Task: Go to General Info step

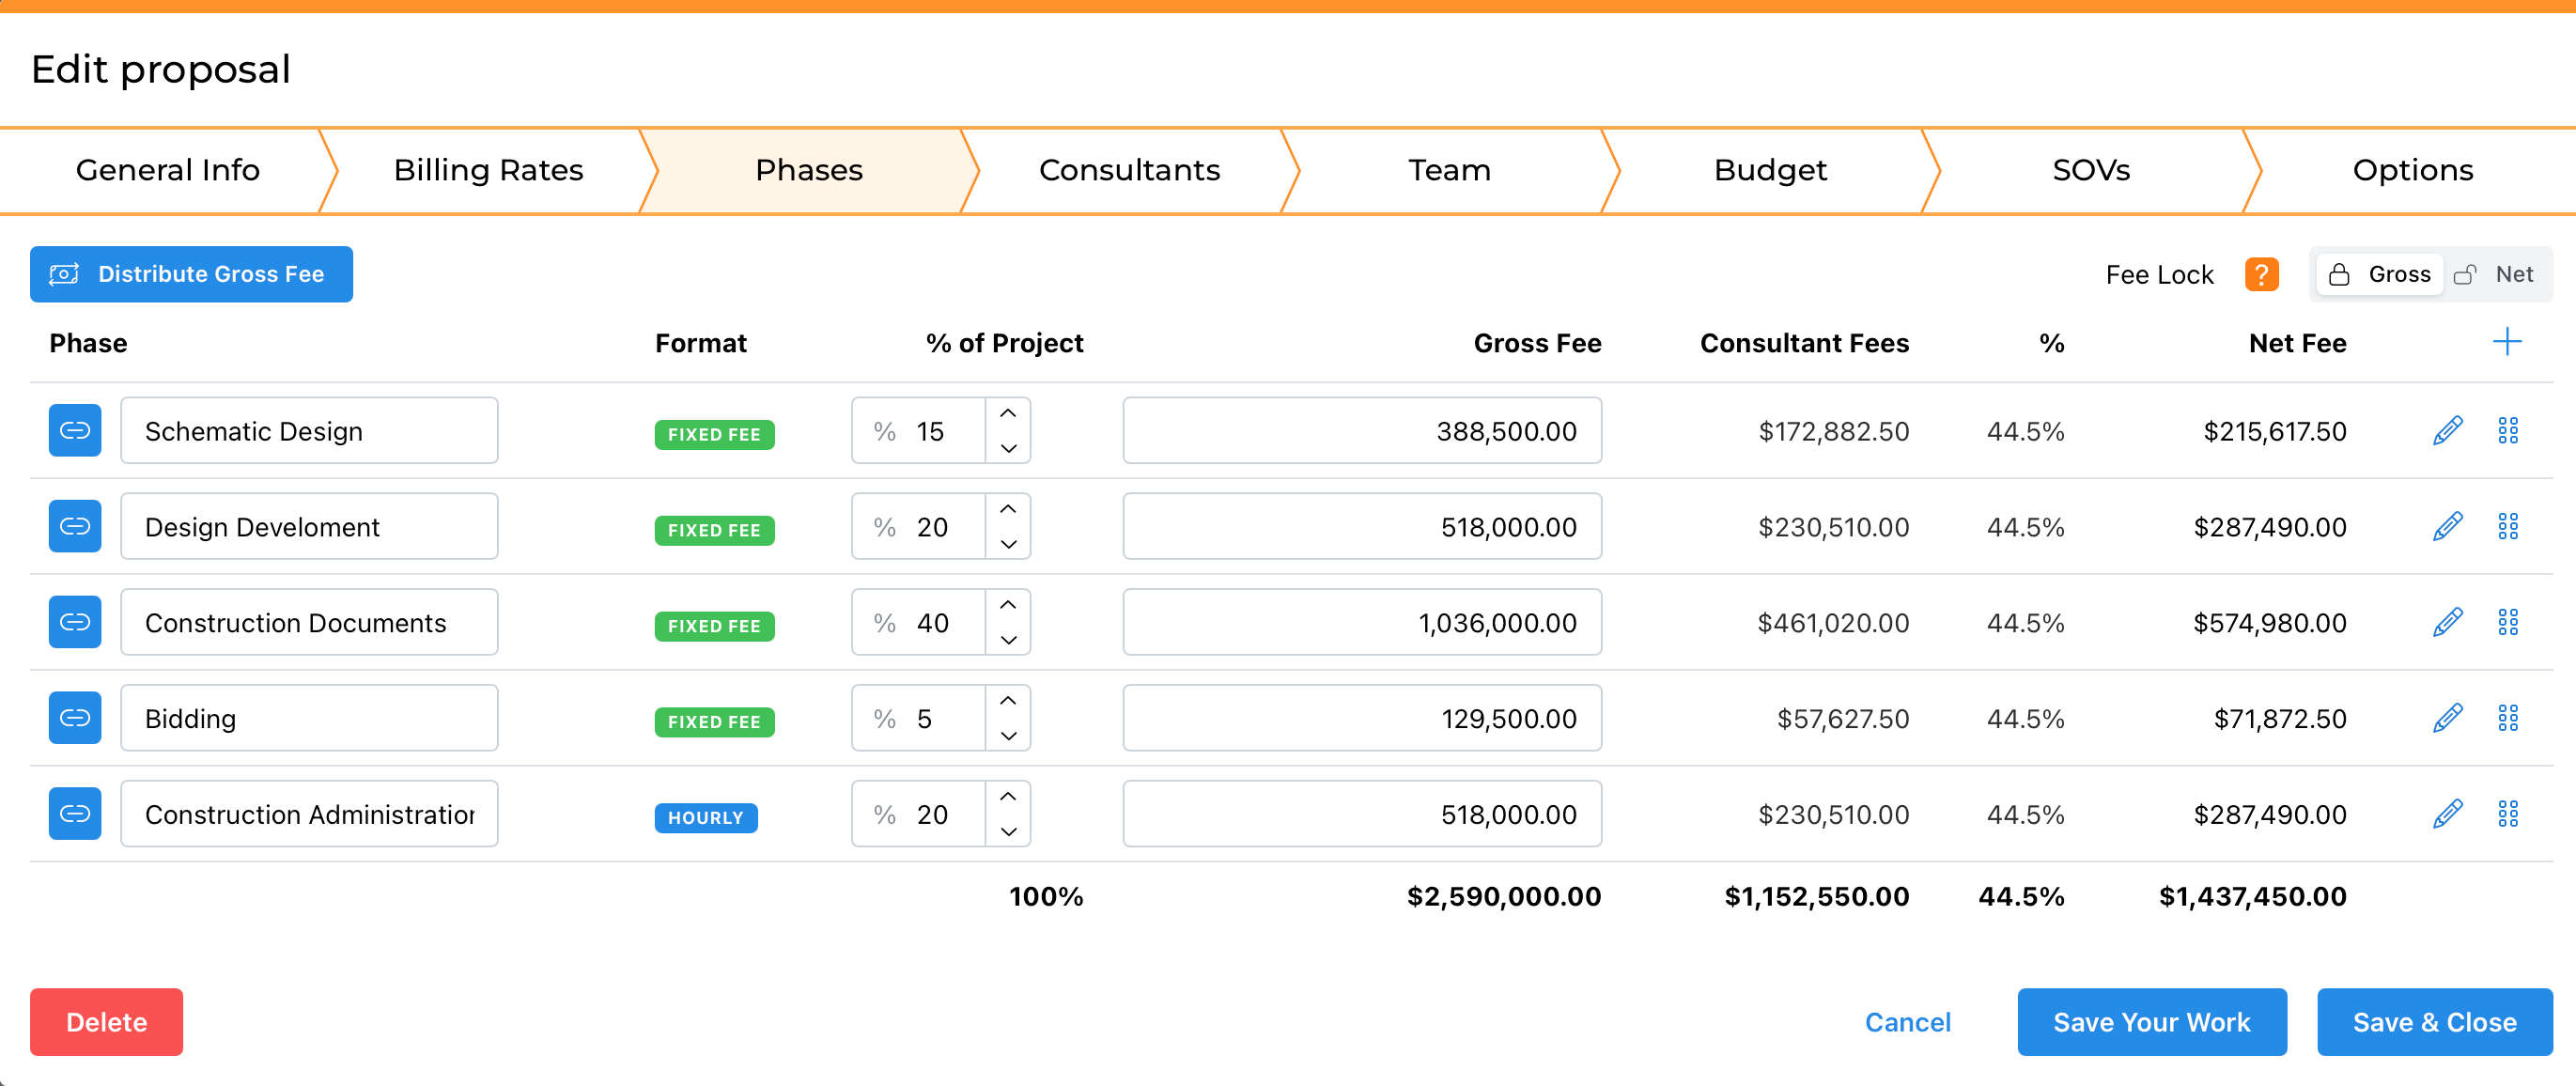Action: (167, 170)
